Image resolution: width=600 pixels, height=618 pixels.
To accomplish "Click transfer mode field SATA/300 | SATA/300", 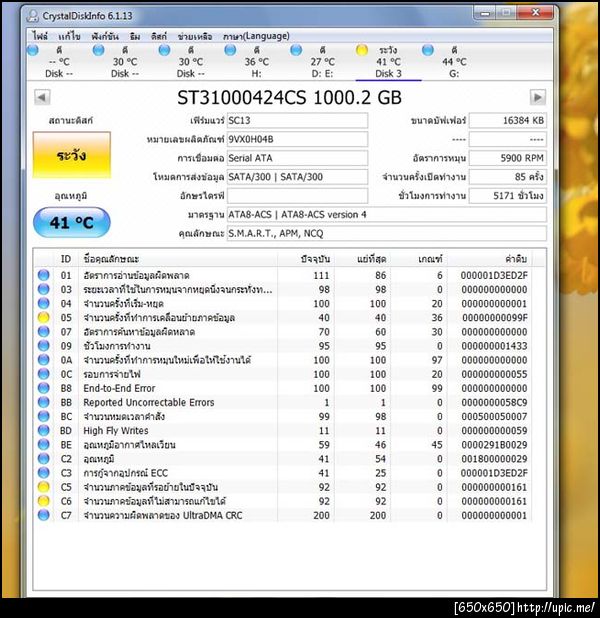I will point(297,177).
